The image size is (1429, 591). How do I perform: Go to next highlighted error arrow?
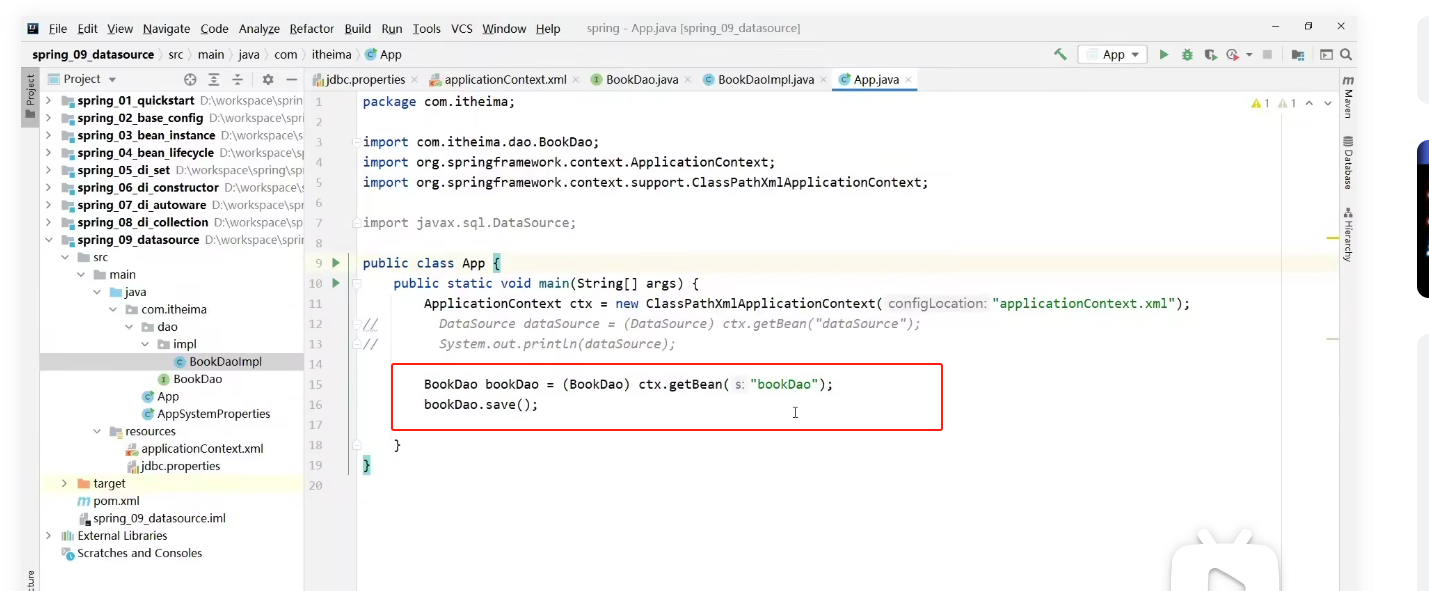click(1327, 103)
